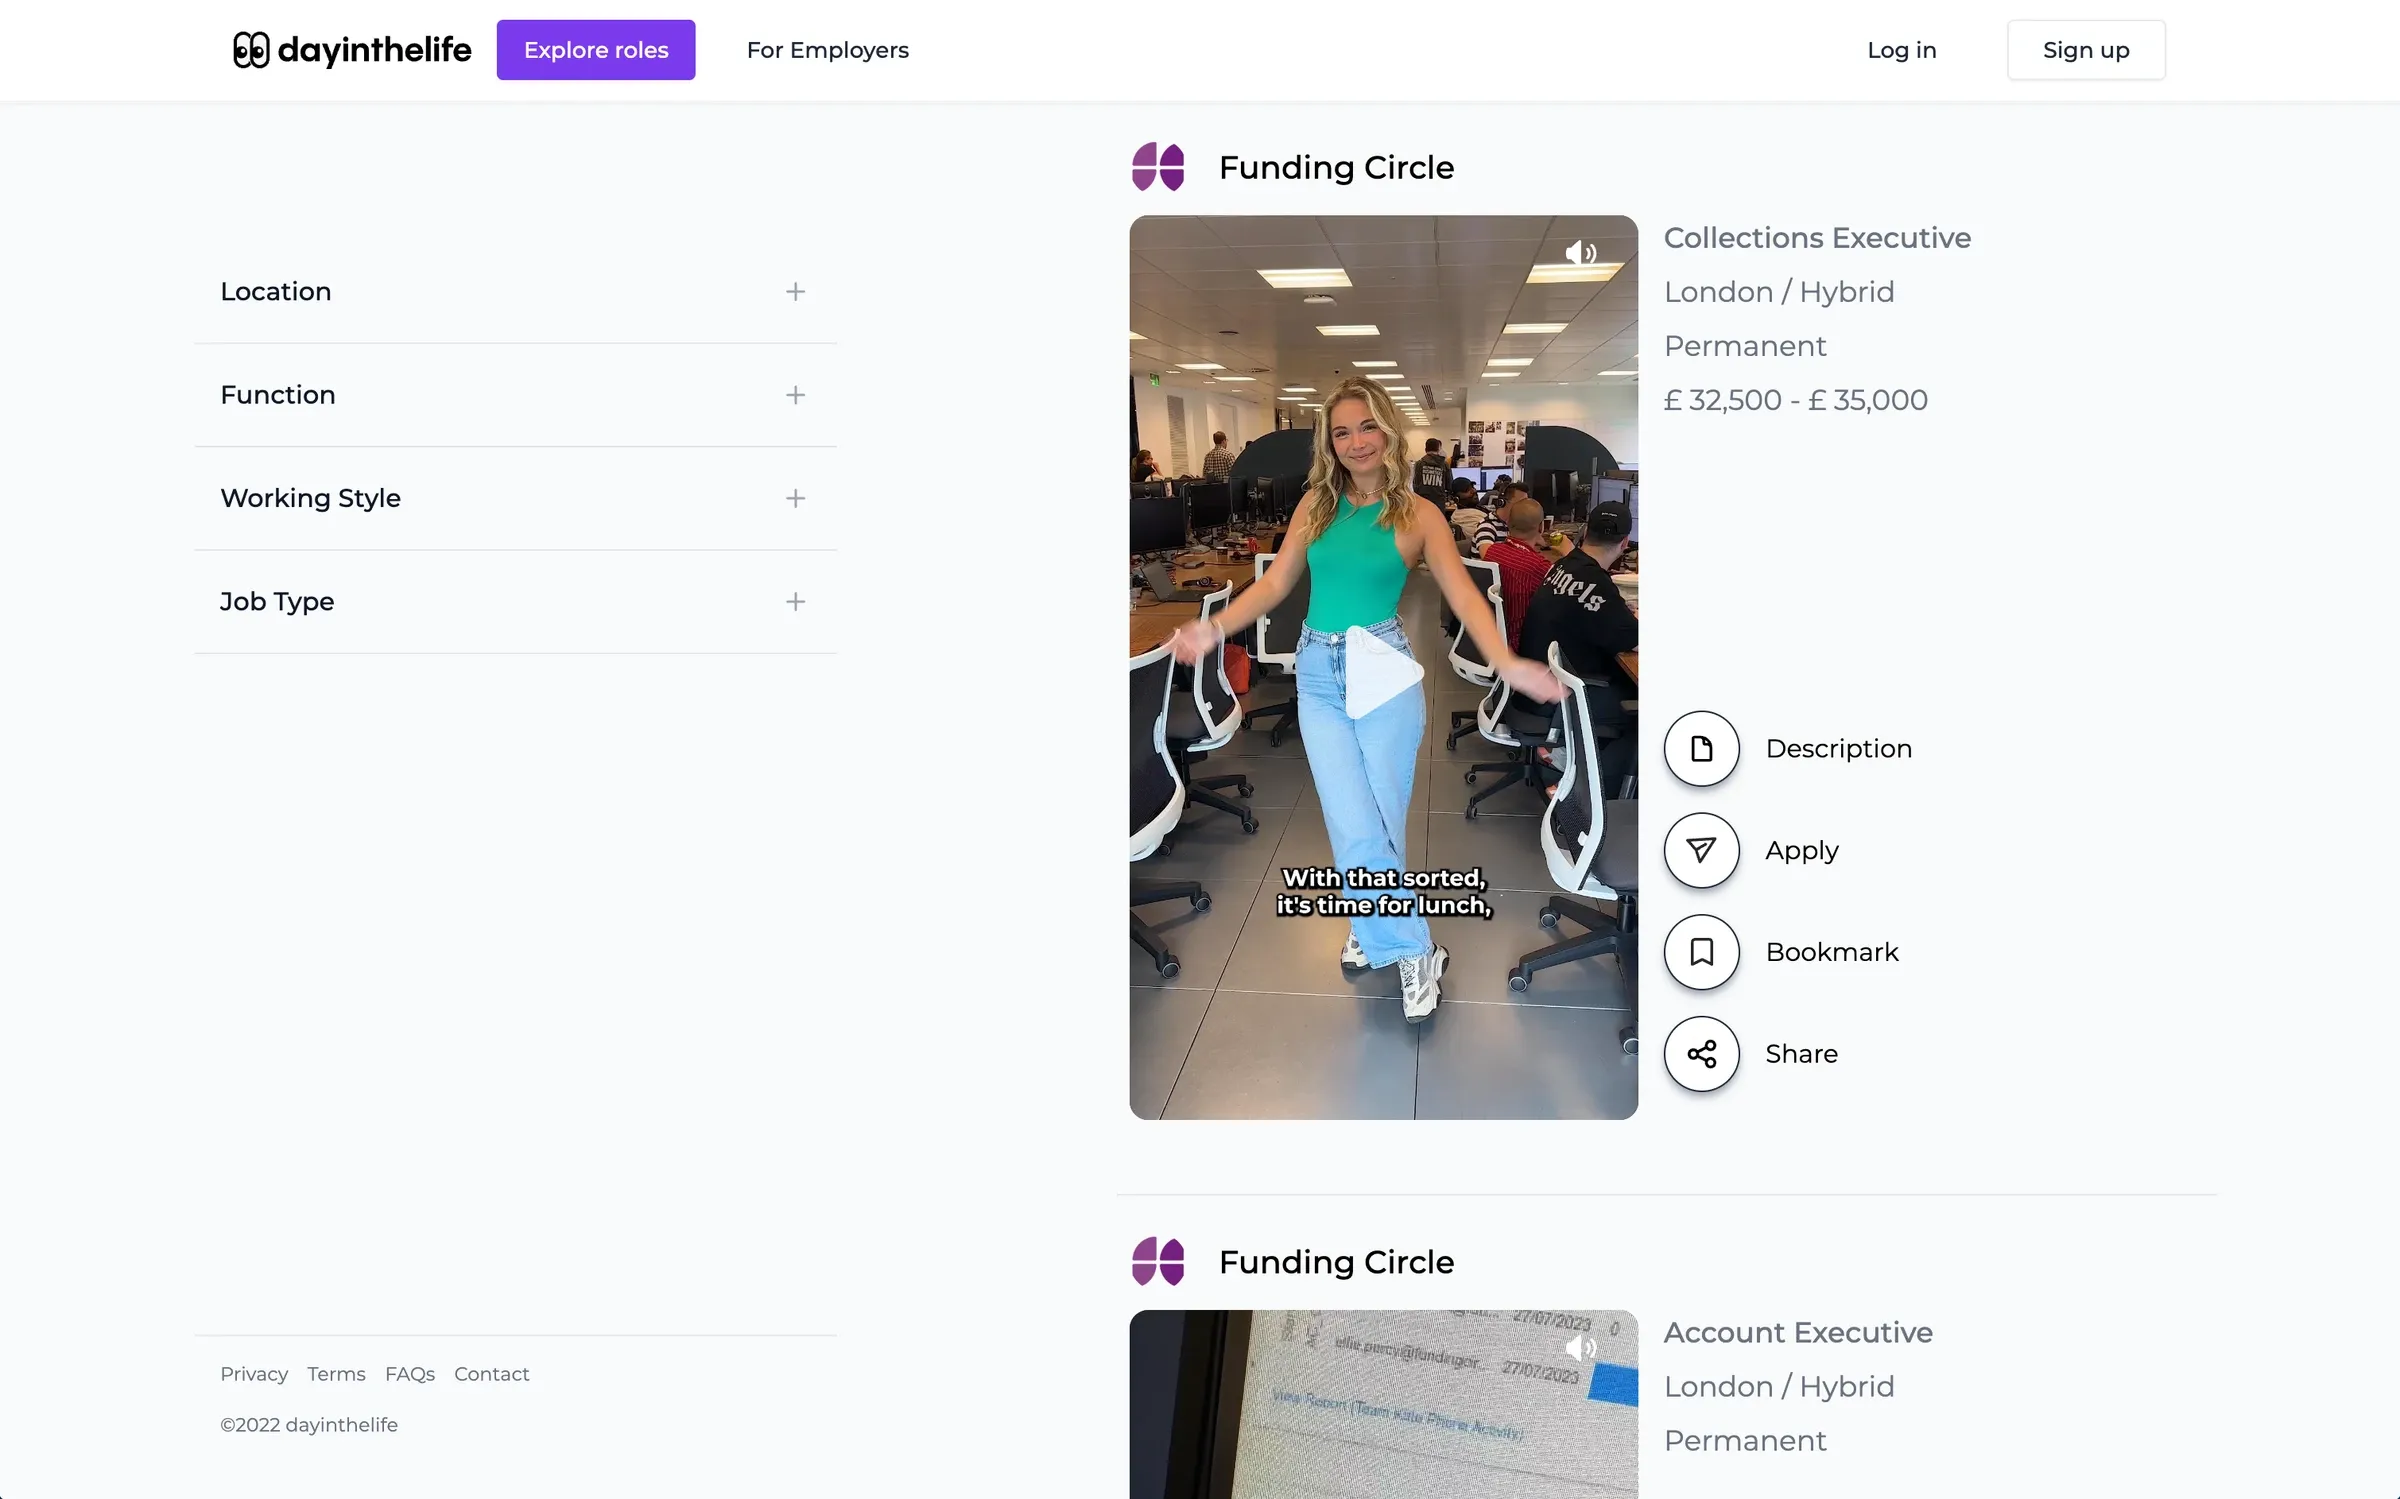This screenshot has height=1499, width=2400.
Task: Open the Explore roles tab
Action: tap(596, 50)
